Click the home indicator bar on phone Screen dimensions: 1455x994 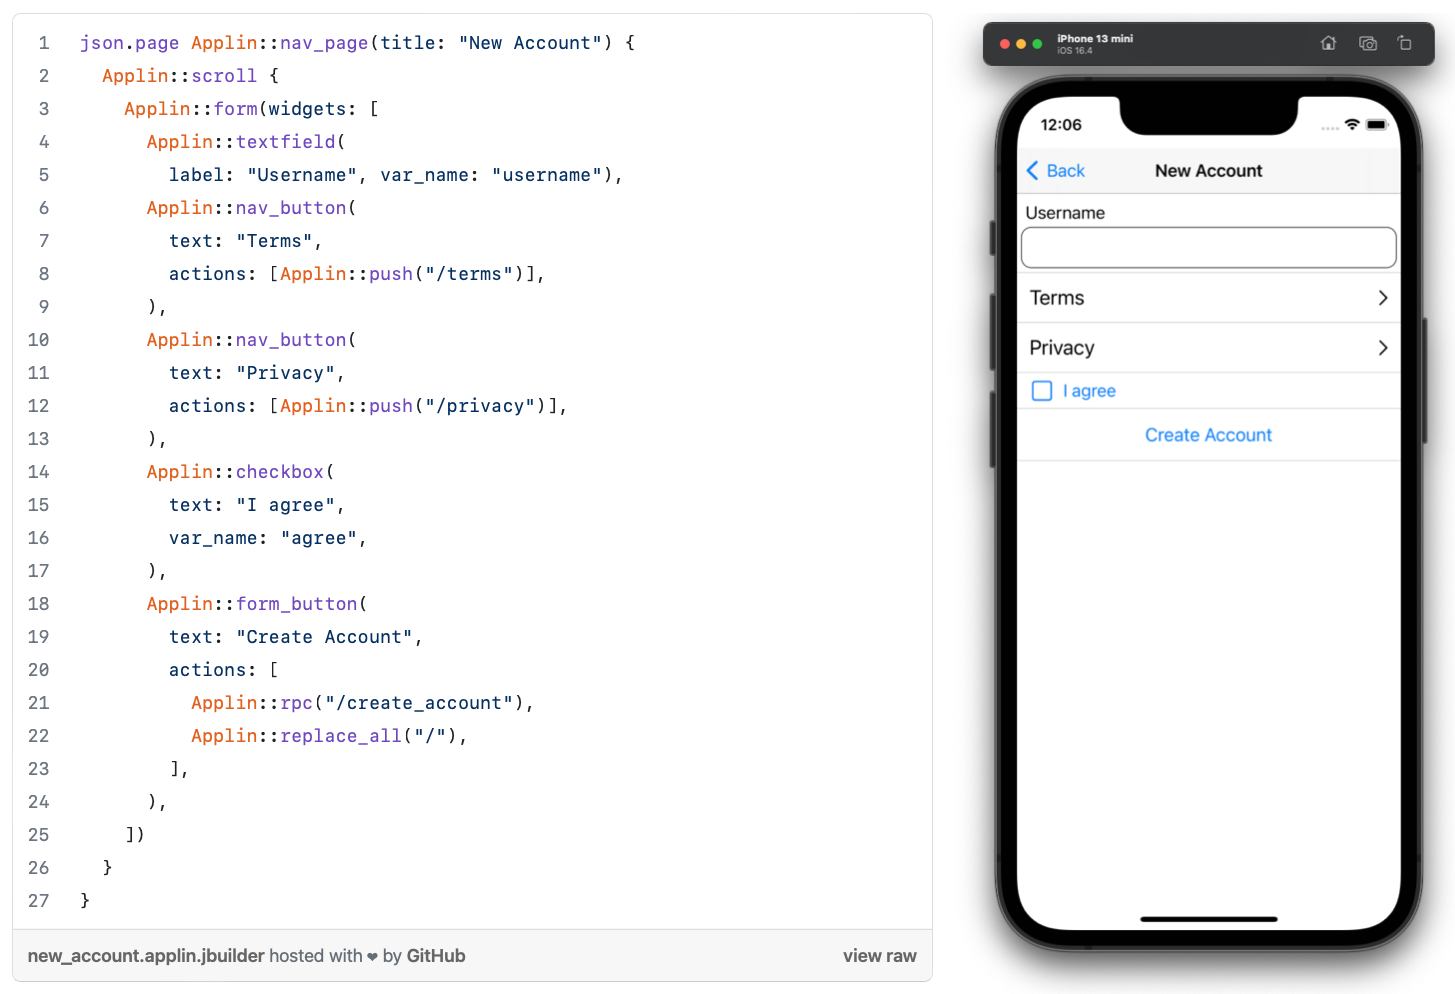coord(1208,918)
